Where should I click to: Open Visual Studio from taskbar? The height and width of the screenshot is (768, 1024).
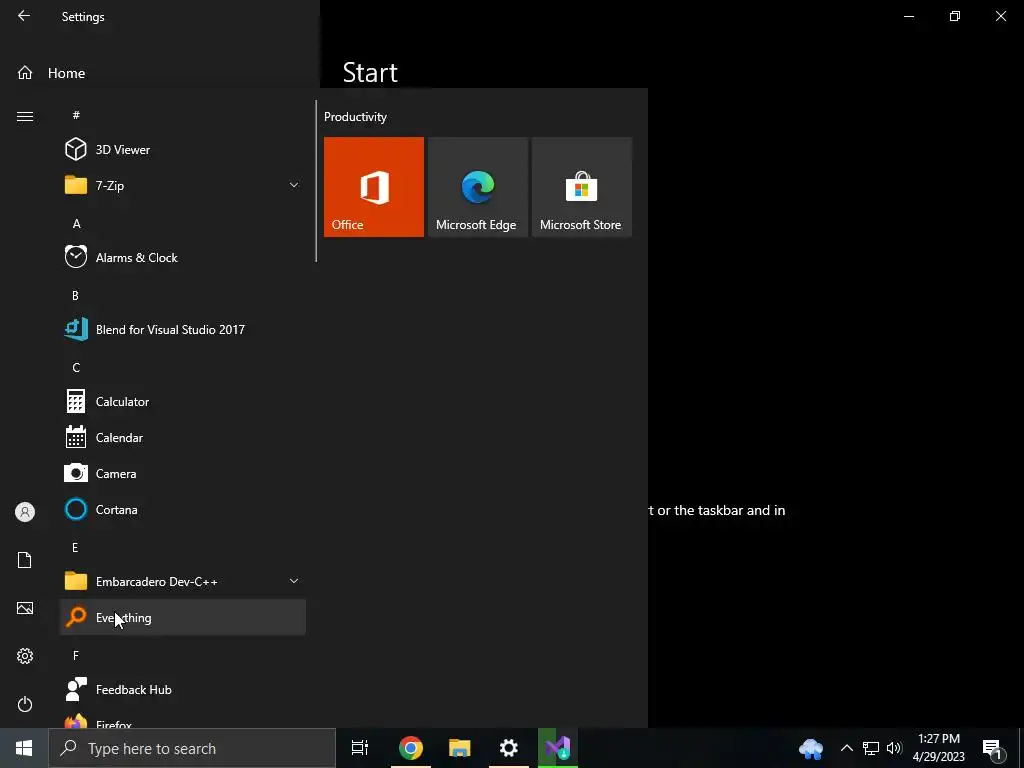click(x=558, y=748)
